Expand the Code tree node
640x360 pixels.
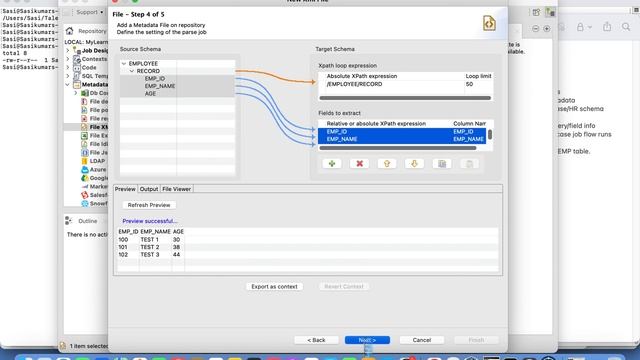[x=68, y=68]
